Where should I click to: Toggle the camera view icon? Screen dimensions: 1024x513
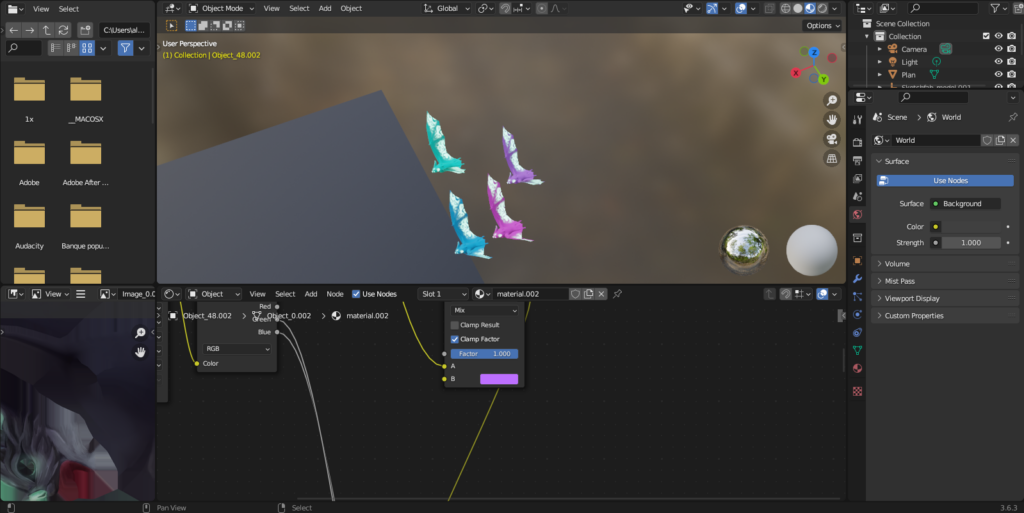831,139
